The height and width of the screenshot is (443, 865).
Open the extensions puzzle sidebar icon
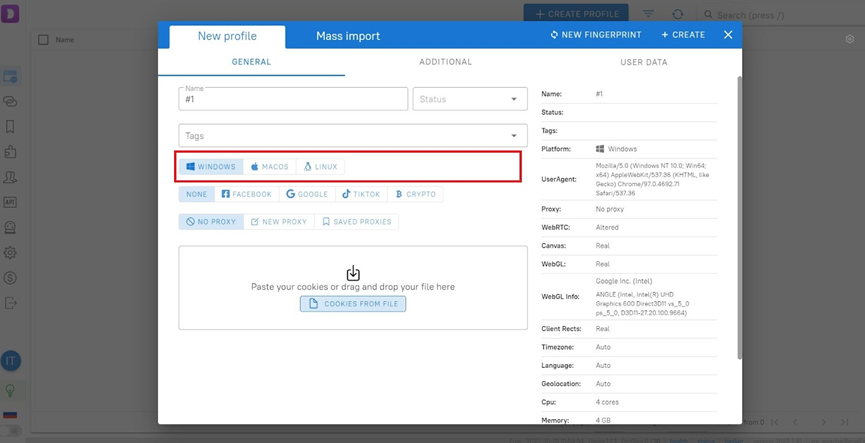10,152
